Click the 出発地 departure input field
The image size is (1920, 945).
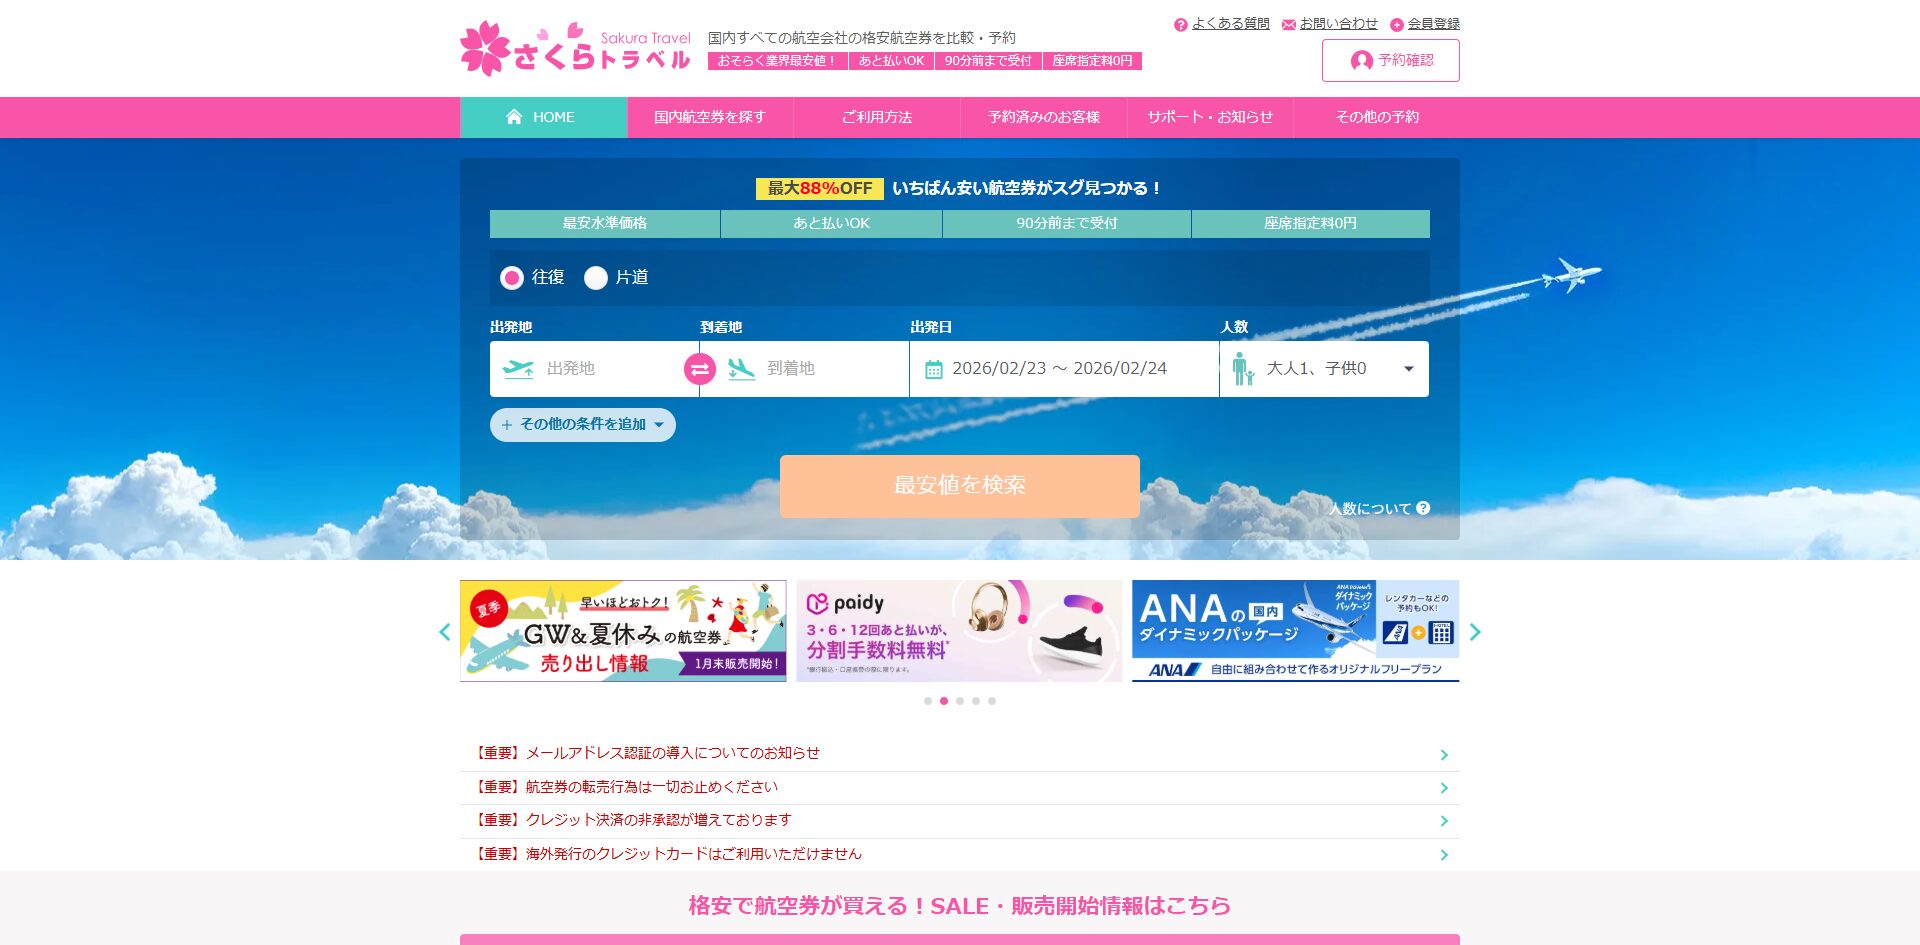click(610, 369)
